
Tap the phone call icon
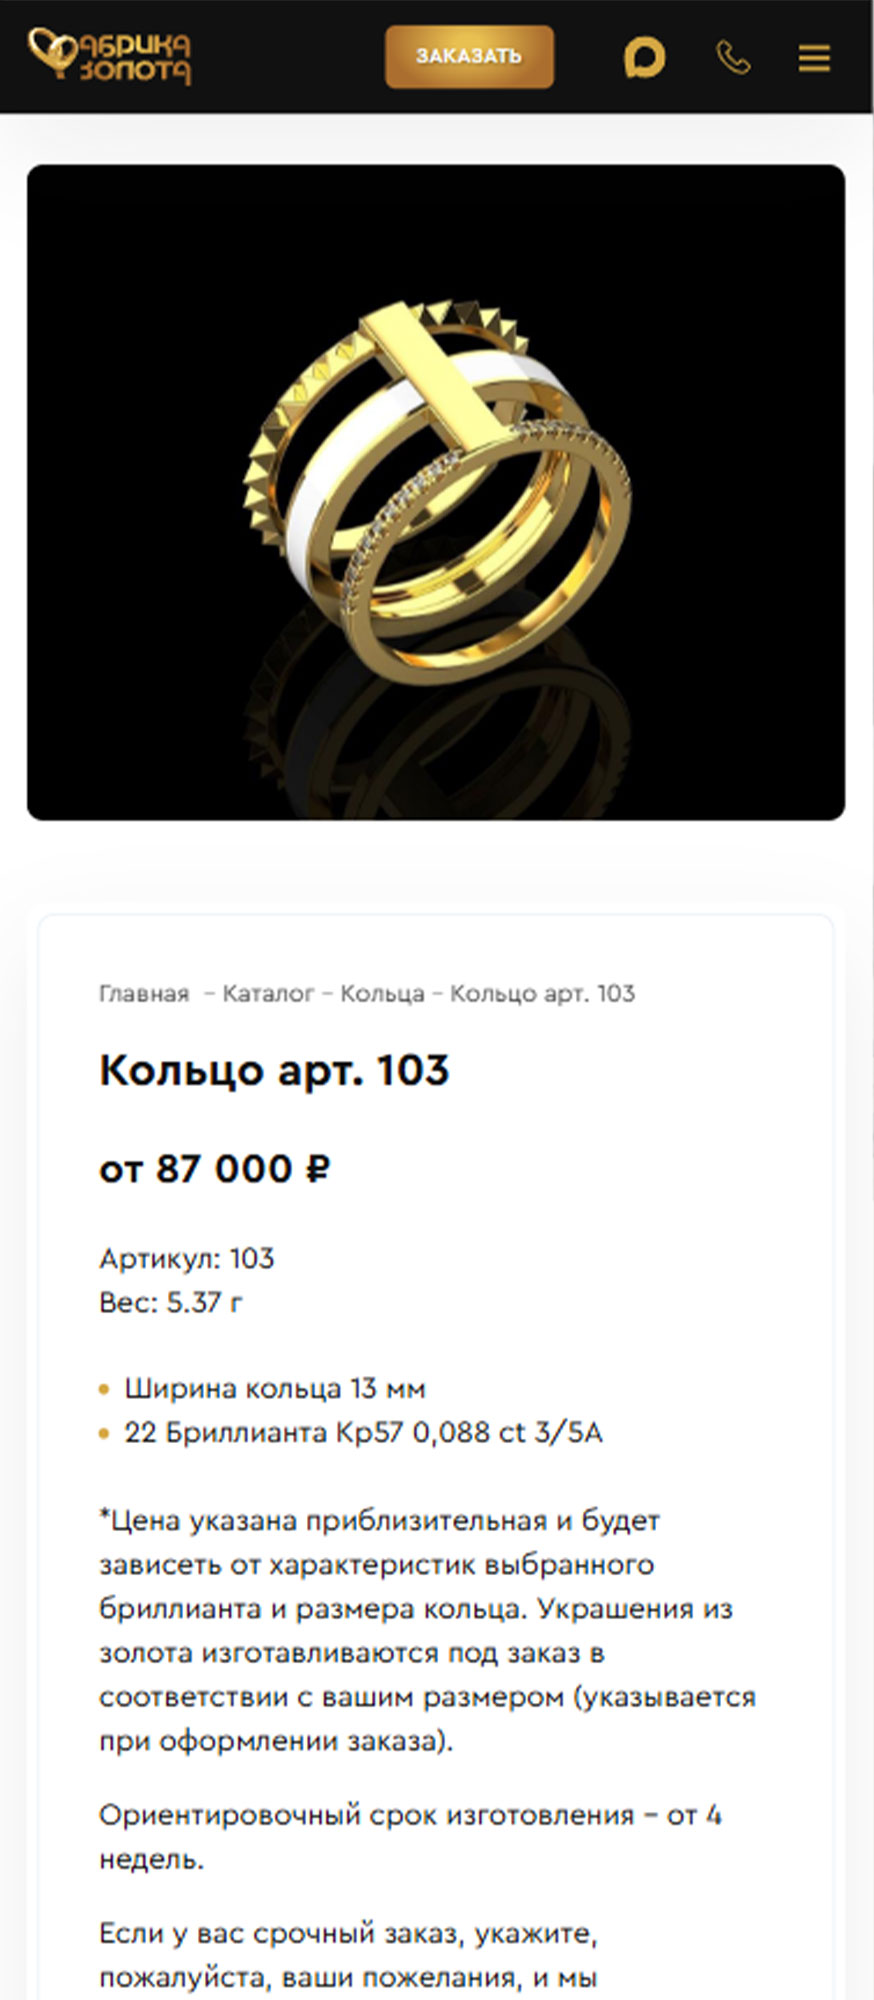733,58
